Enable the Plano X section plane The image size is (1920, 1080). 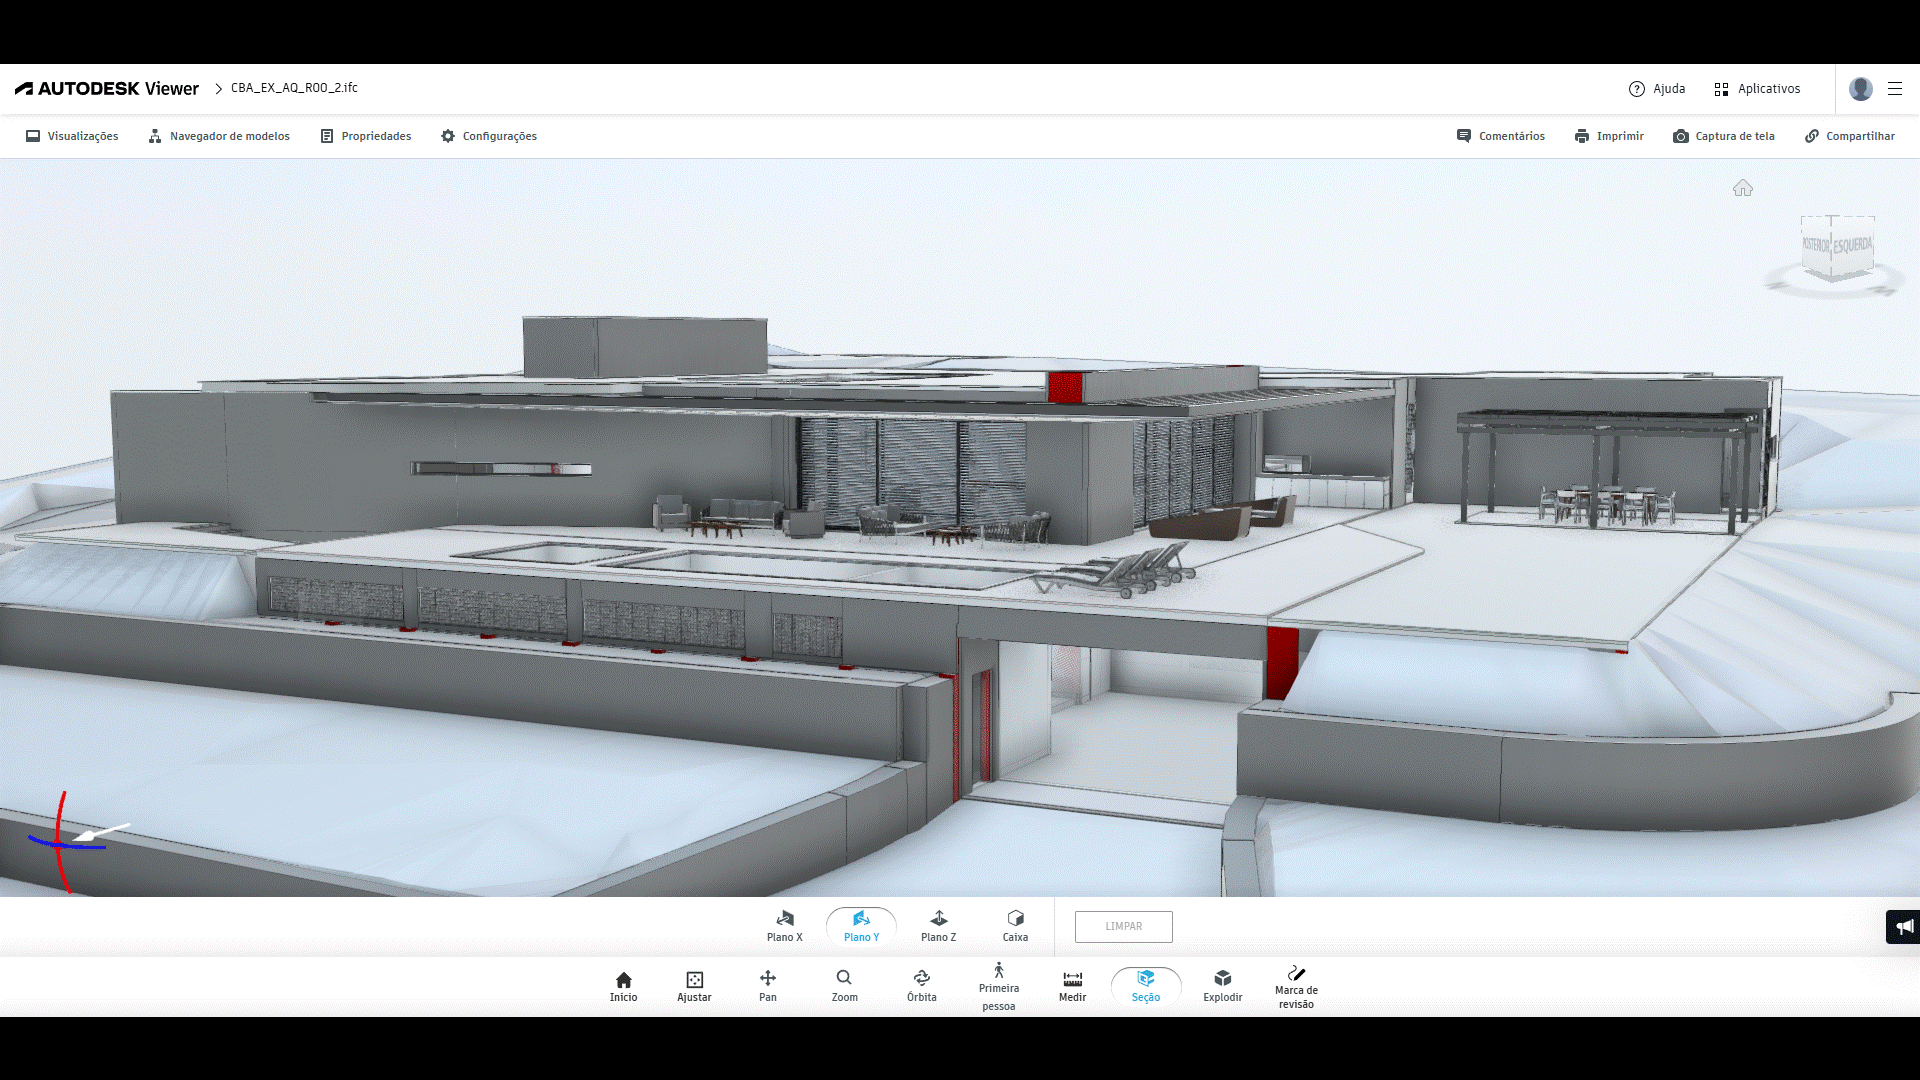point(784,926)
